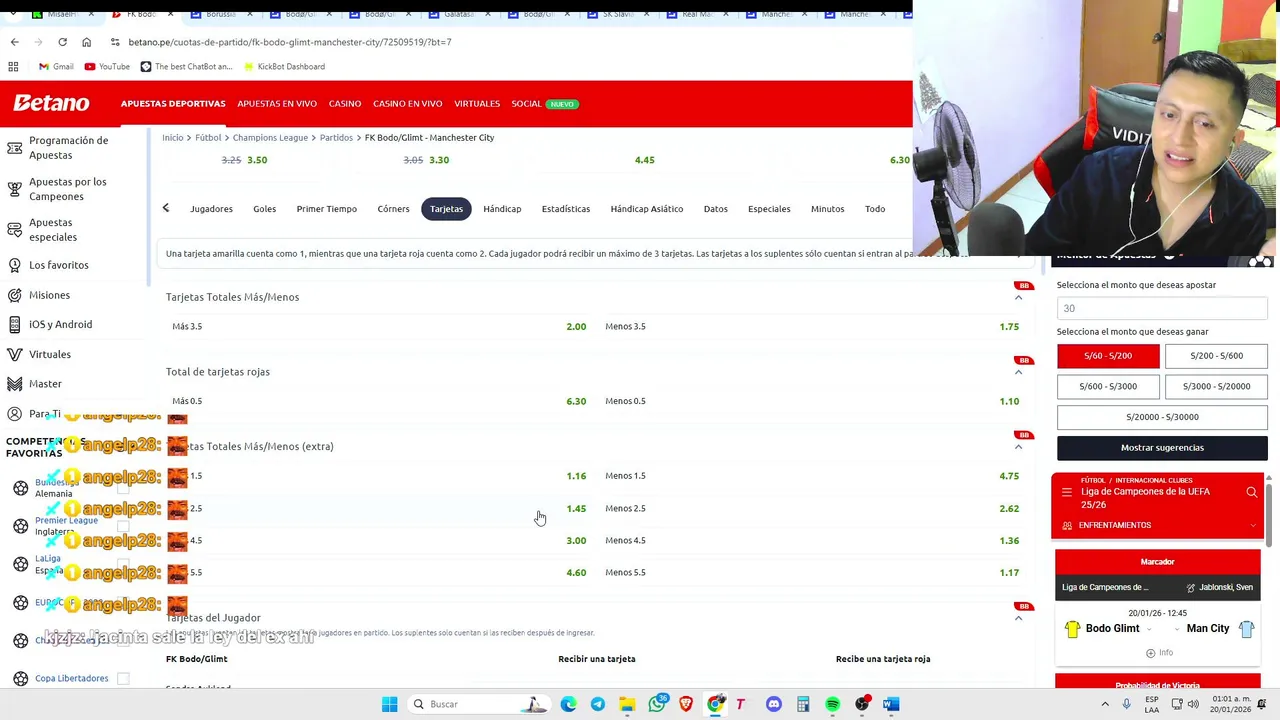Open Apuestas por los Campeones
This screenshot has height=720, width=1280.
[67, 189]
